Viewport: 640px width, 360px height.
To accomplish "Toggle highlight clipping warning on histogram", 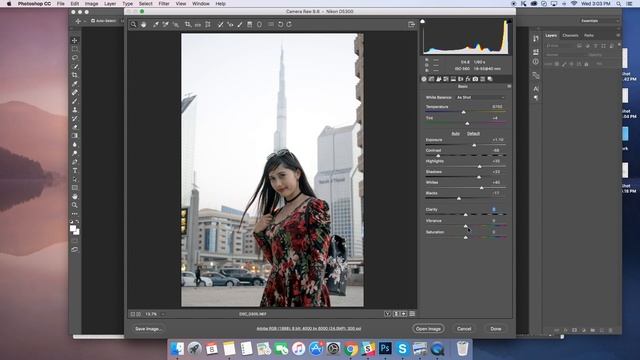I will [509, 21].
